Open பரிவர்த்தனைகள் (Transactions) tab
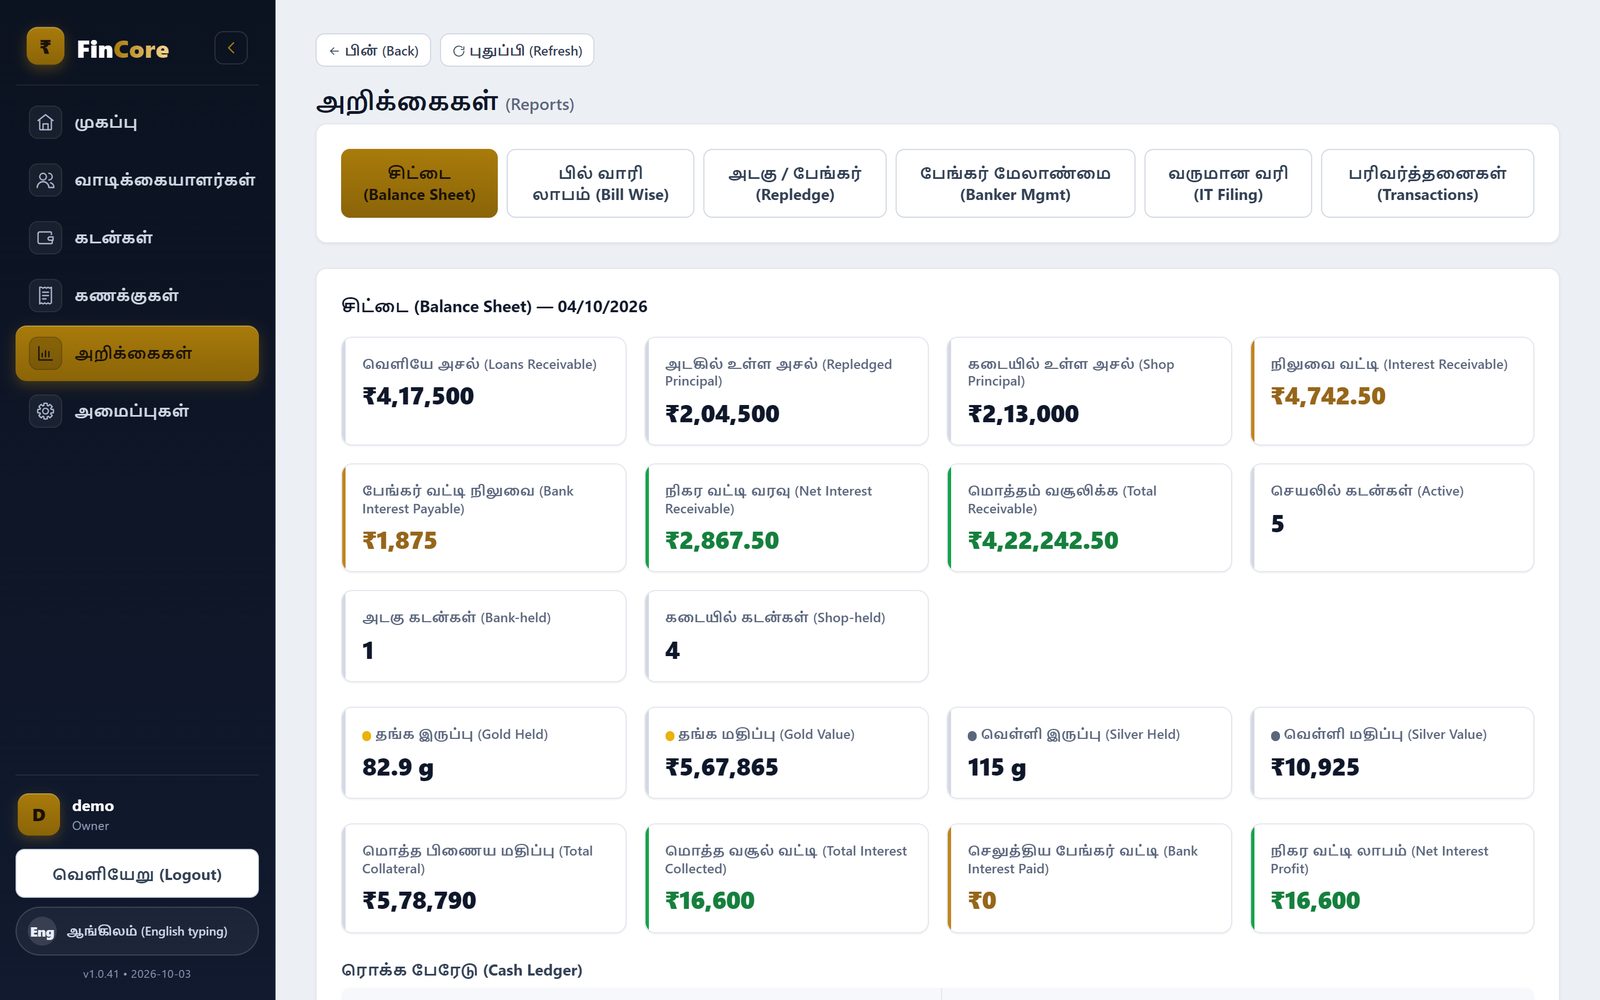Image resolution: width=1600 pixels, height=1000 pixels. pyautogui.click(x=1427, y=183)
